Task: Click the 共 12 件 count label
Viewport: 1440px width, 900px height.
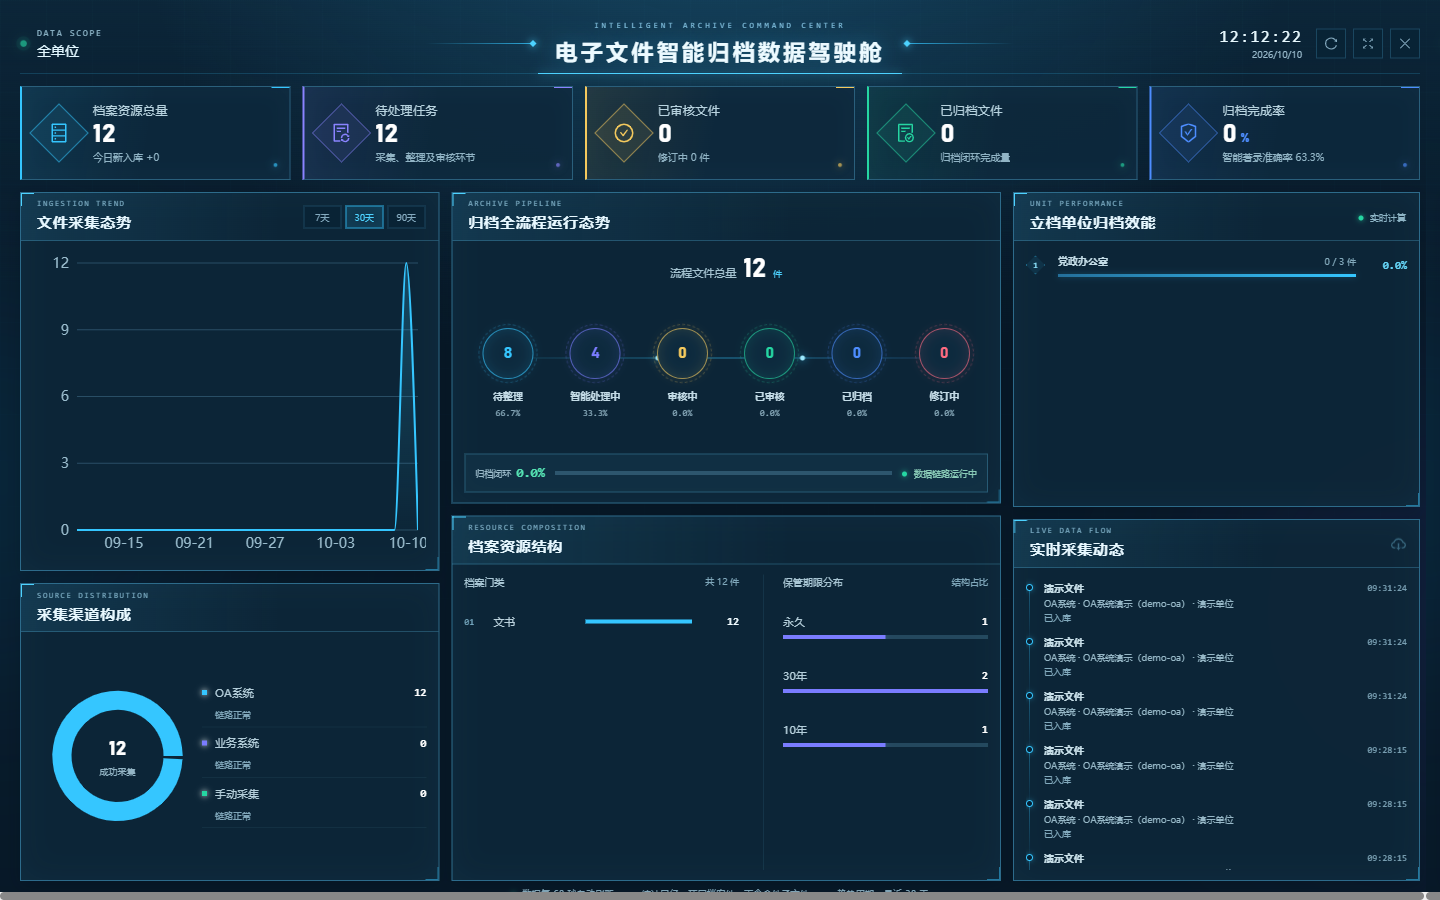Action: coord(722,582)
